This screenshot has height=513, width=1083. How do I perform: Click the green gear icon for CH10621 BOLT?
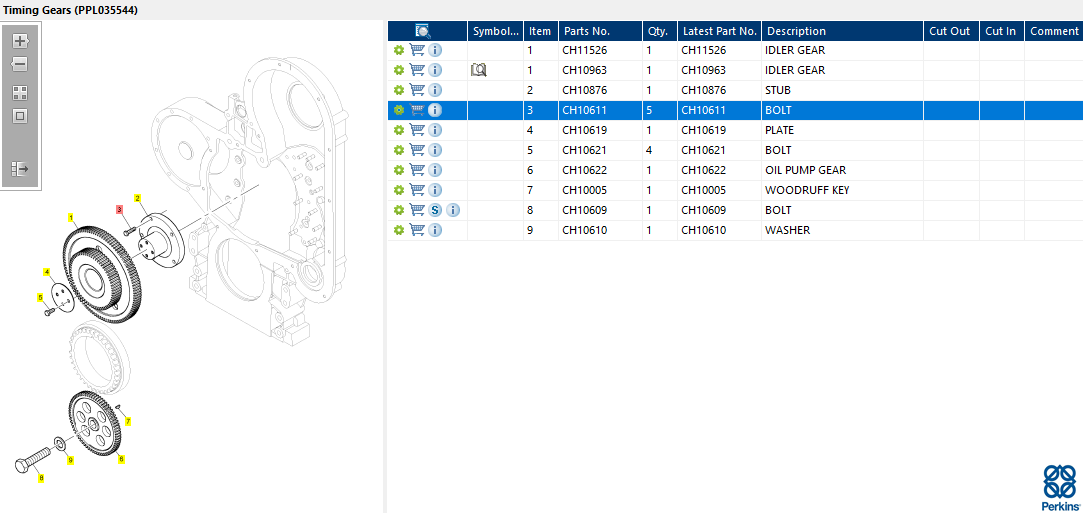(x=399, y=151)
